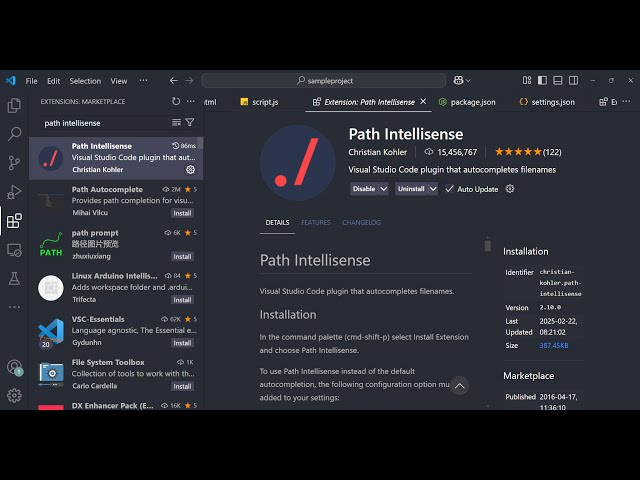Toggle the Auto Update checkbox

tap(450, 189)
